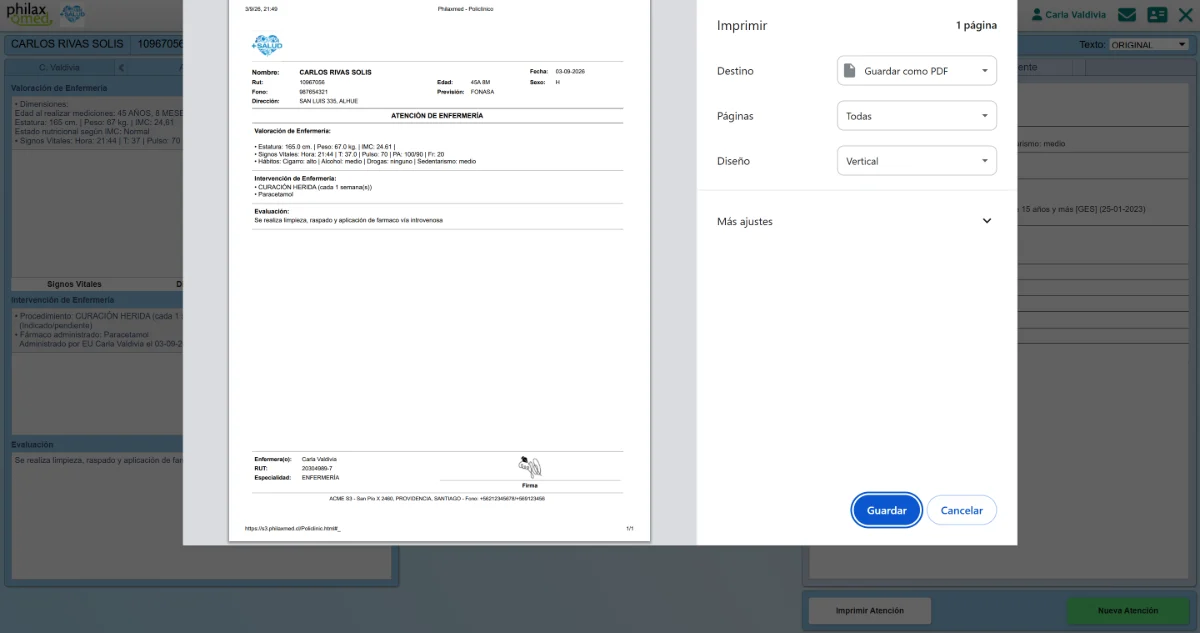This screenshot has width=1200, height=633.
Task: Open the Páginas 'Todas' dropdown
Action: [916, 116]
